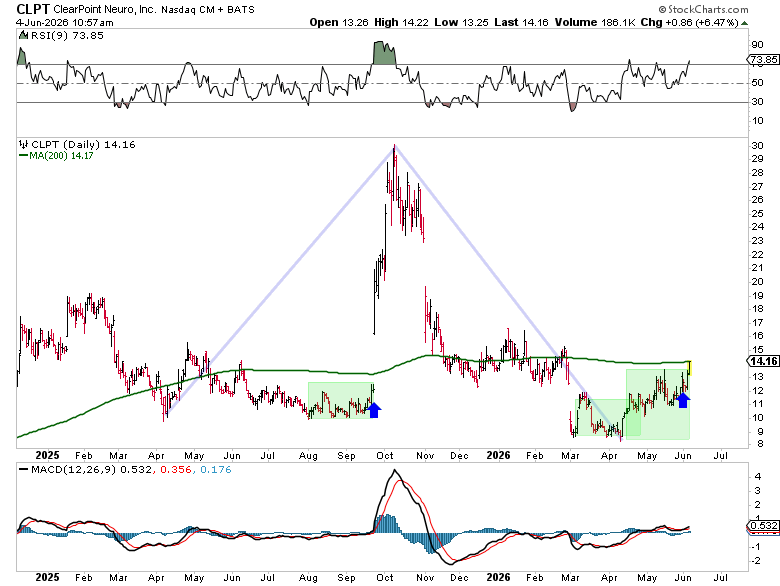
Task: Click the 17 label on the price axis
Action: tap(757, 322)
